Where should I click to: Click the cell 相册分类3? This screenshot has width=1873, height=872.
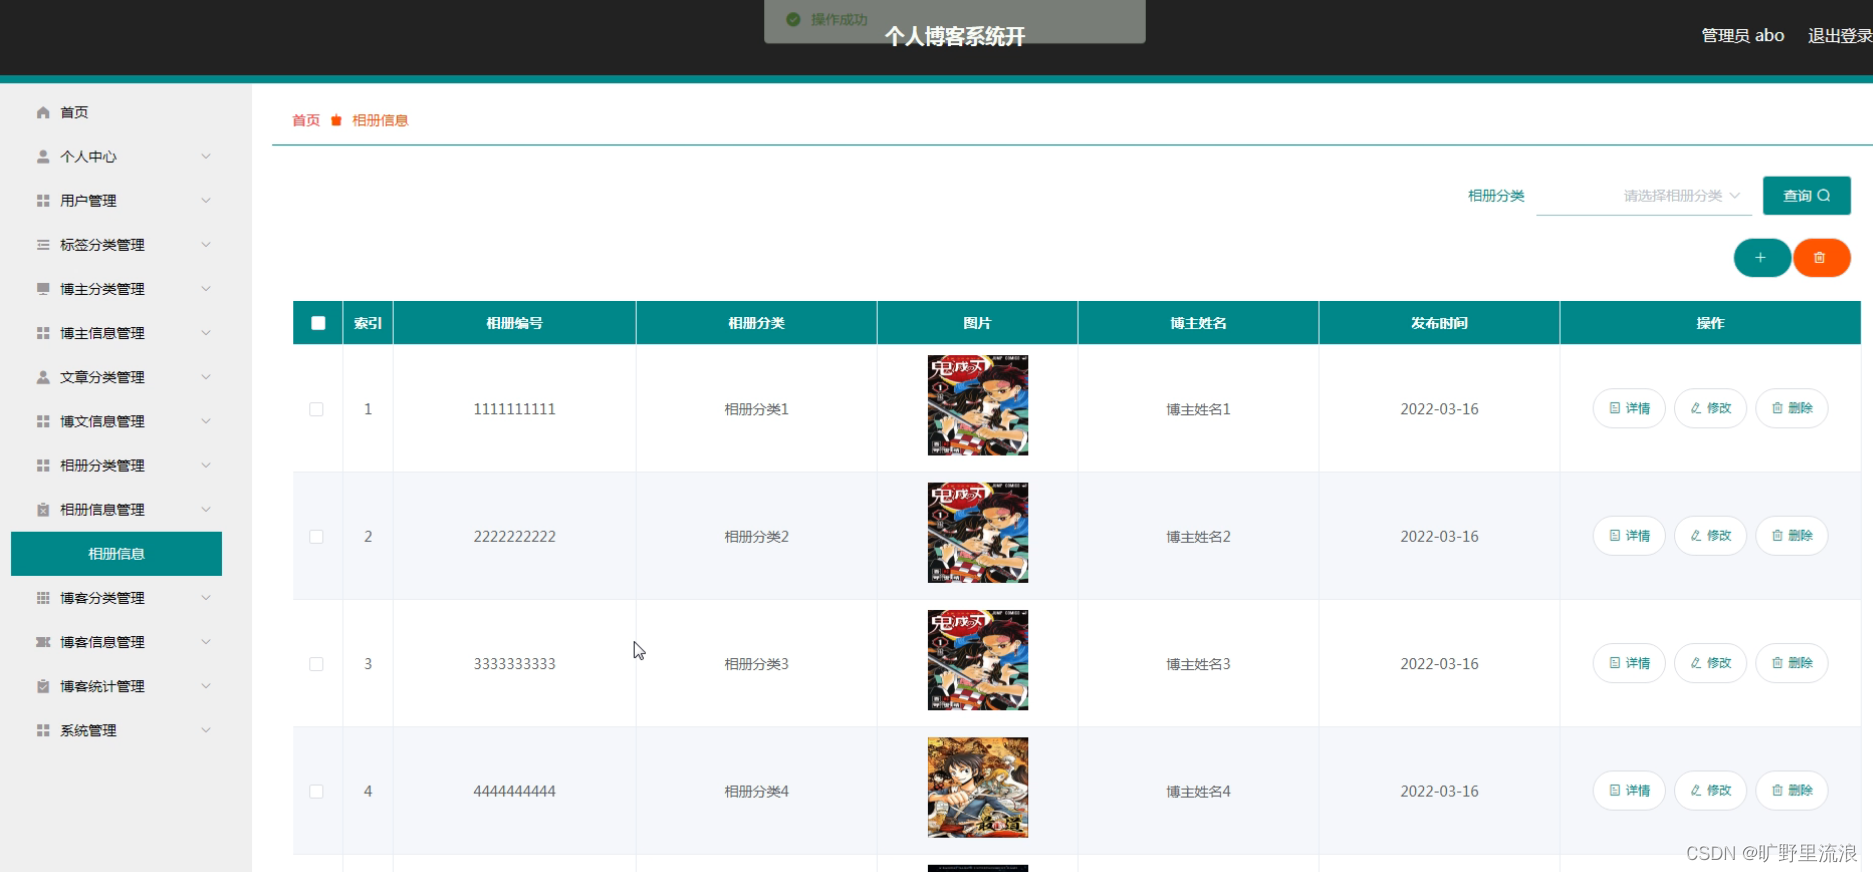click(757, 664)
